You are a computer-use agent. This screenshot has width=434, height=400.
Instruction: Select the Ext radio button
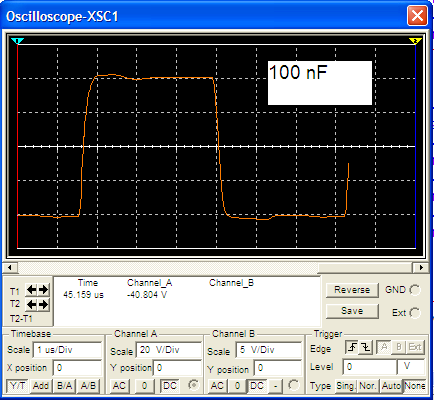(415, 313)
